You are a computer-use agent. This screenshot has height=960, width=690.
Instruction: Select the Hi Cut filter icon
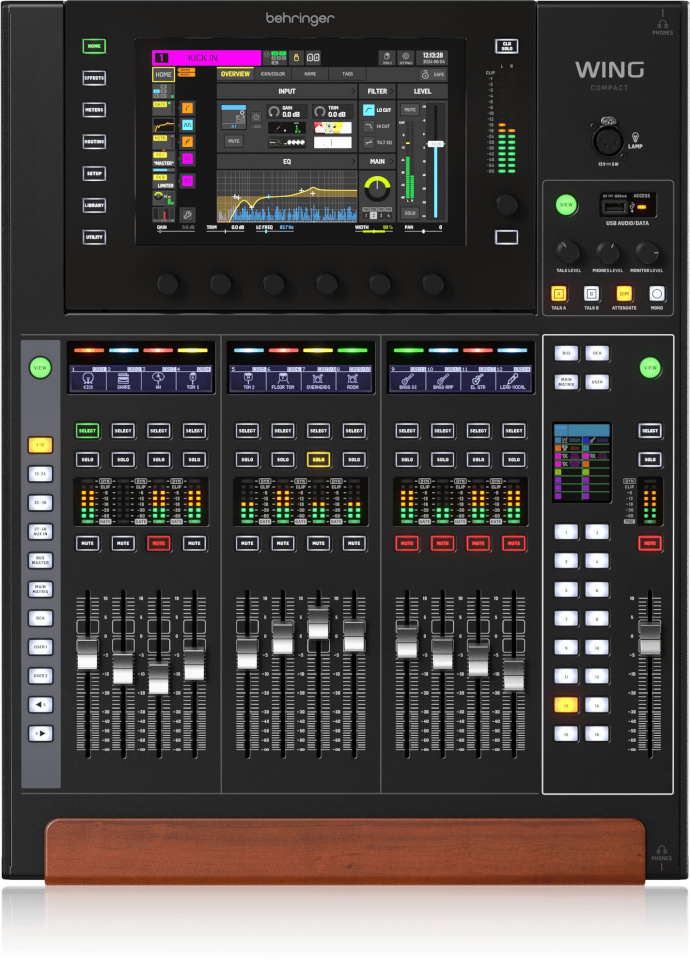click(x=369, y=126)
